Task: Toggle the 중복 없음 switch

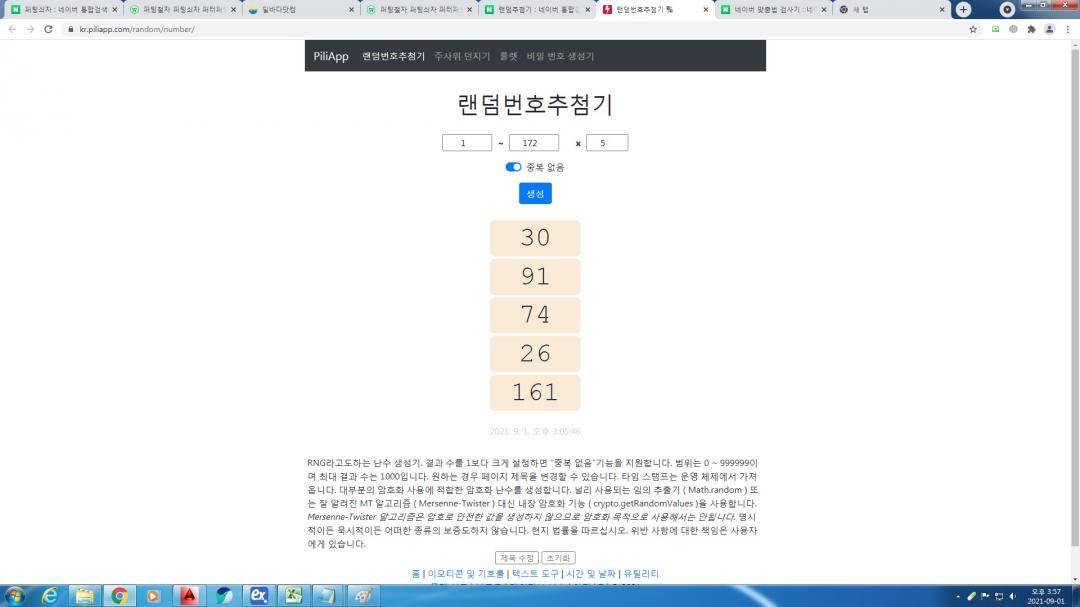Action: [513, 167]
